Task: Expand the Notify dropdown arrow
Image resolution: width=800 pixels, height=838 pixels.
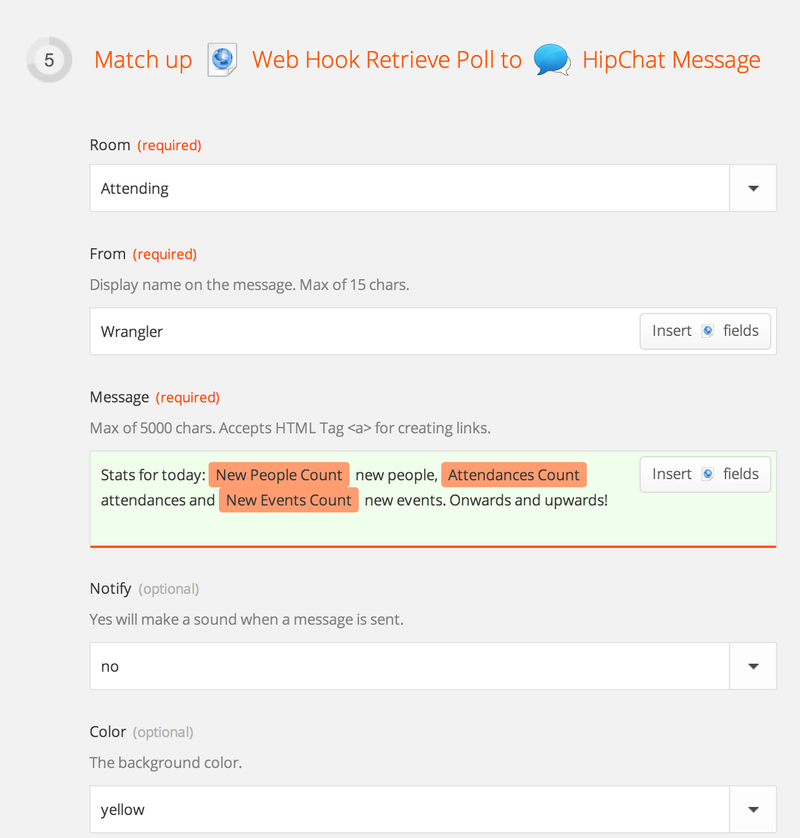Action: click(x=753, y=666)
